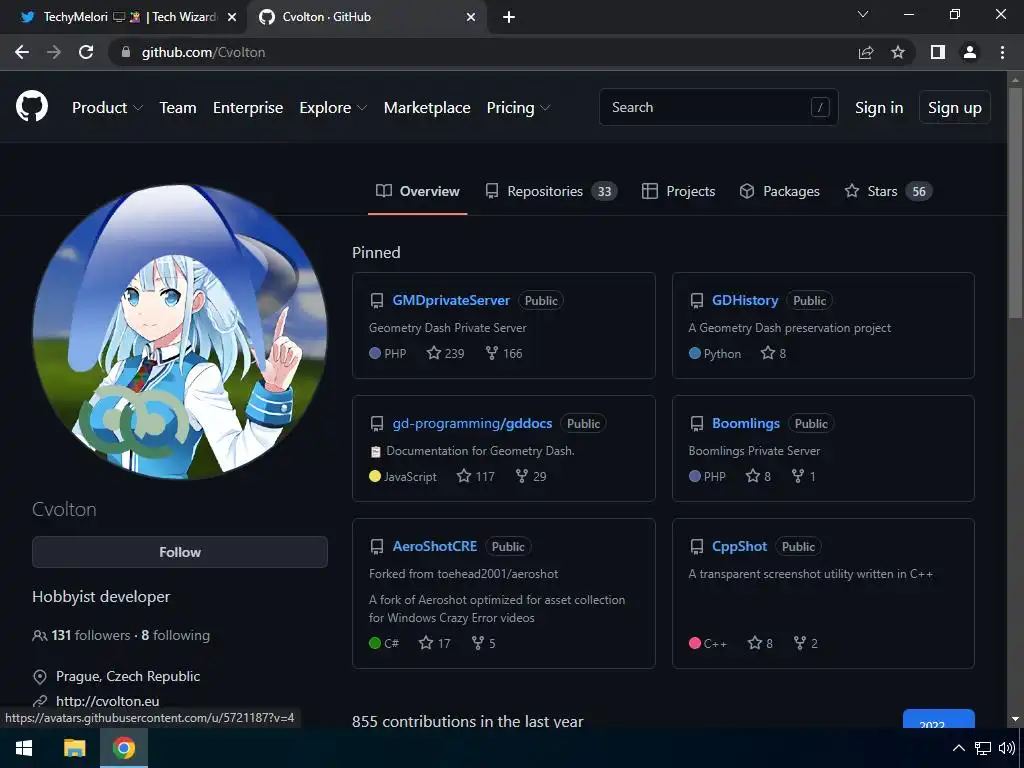This screenshot has height=768, width=1024.
Task: Click the fork count 5 on AeroShotCRE
Action: point(483,643)
